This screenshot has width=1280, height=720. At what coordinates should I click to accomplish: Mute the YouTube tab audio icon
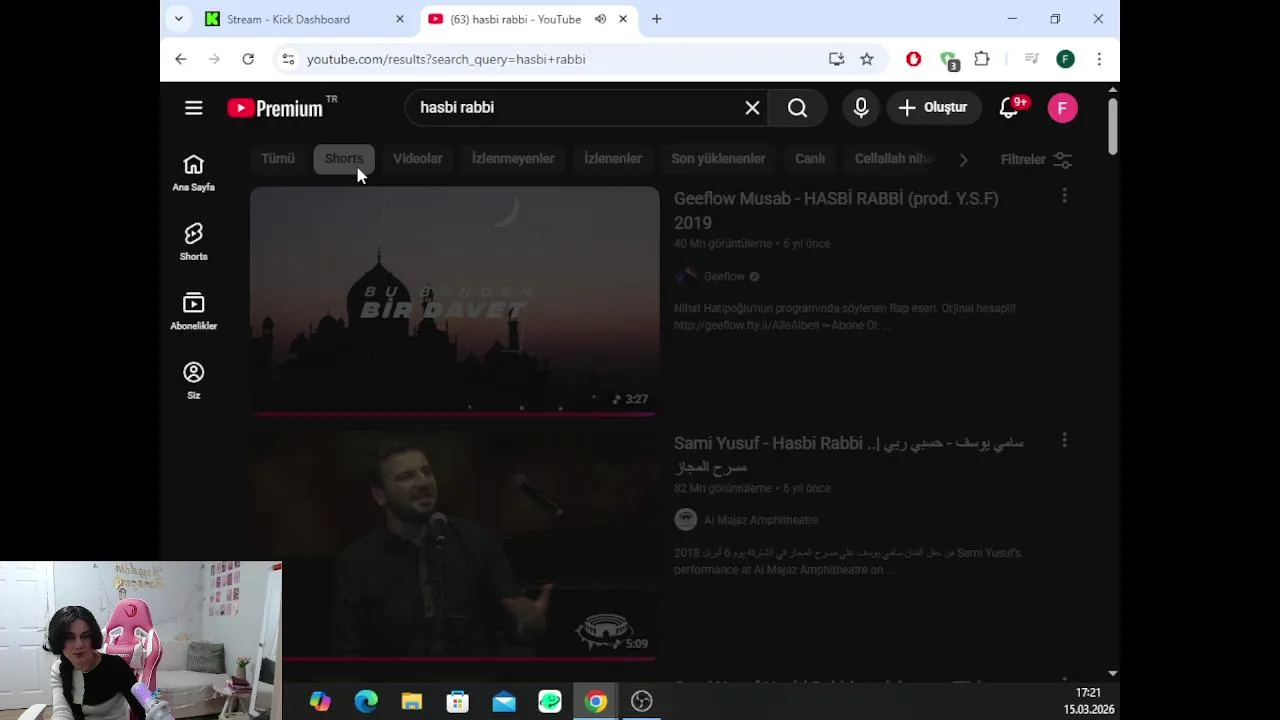(600, 19)
